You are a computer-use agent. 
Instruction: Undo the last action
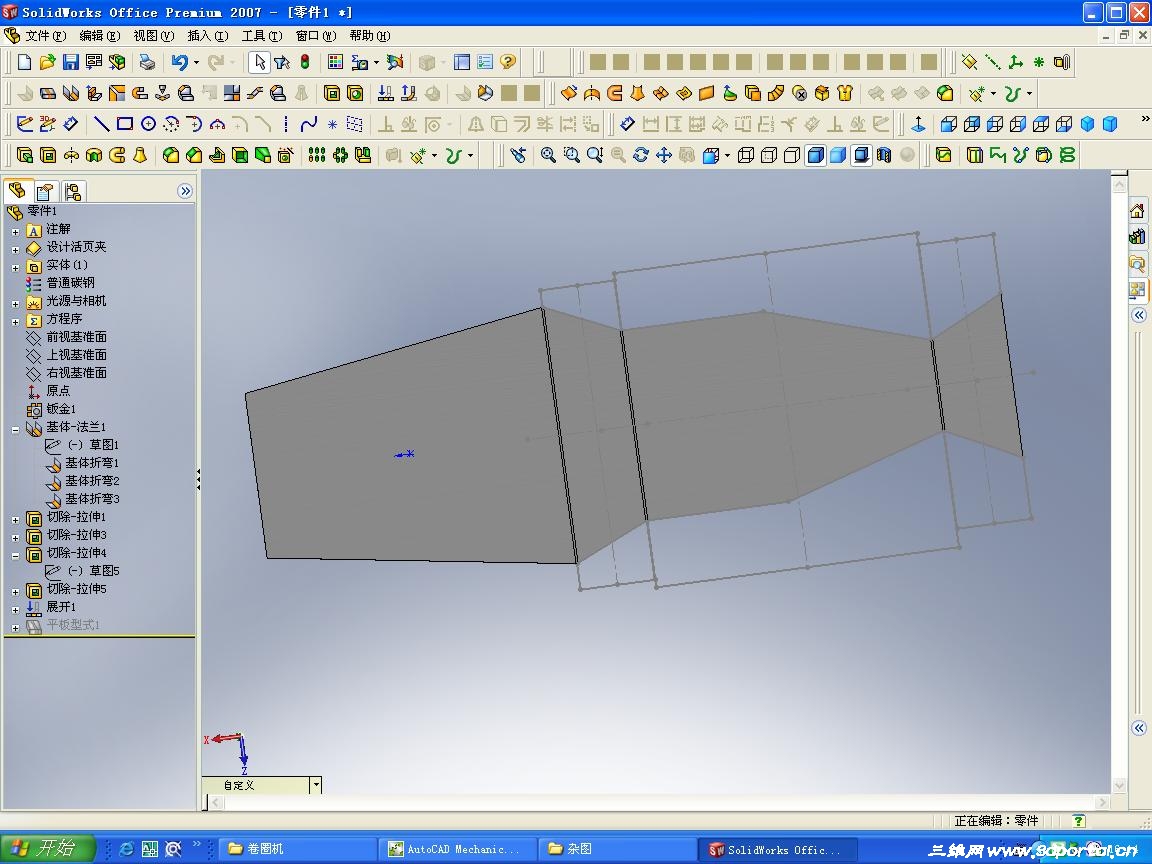[179, 62]
